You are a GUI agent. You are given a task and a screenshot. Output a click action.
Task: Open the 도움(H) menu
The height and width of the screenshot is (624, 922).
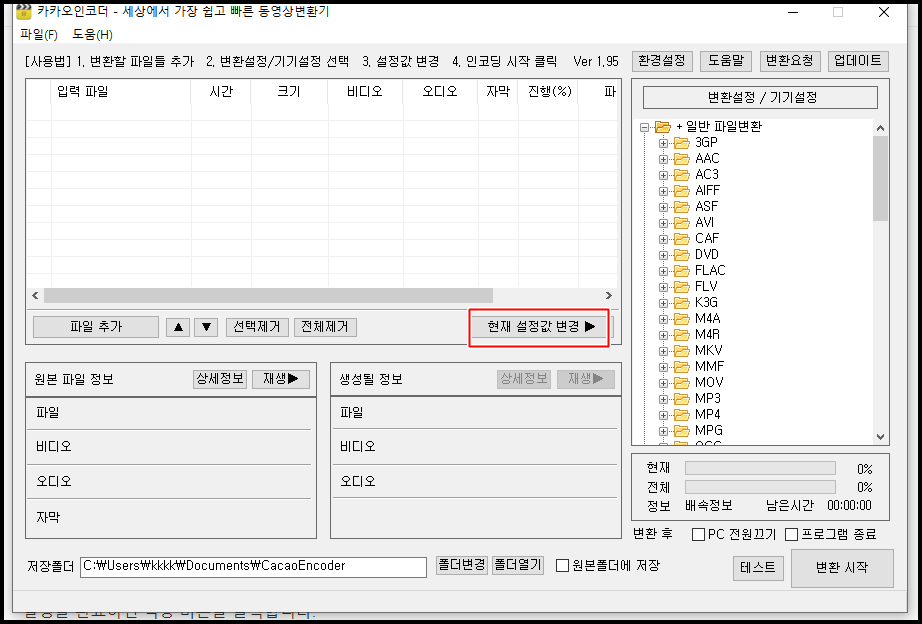92,34
